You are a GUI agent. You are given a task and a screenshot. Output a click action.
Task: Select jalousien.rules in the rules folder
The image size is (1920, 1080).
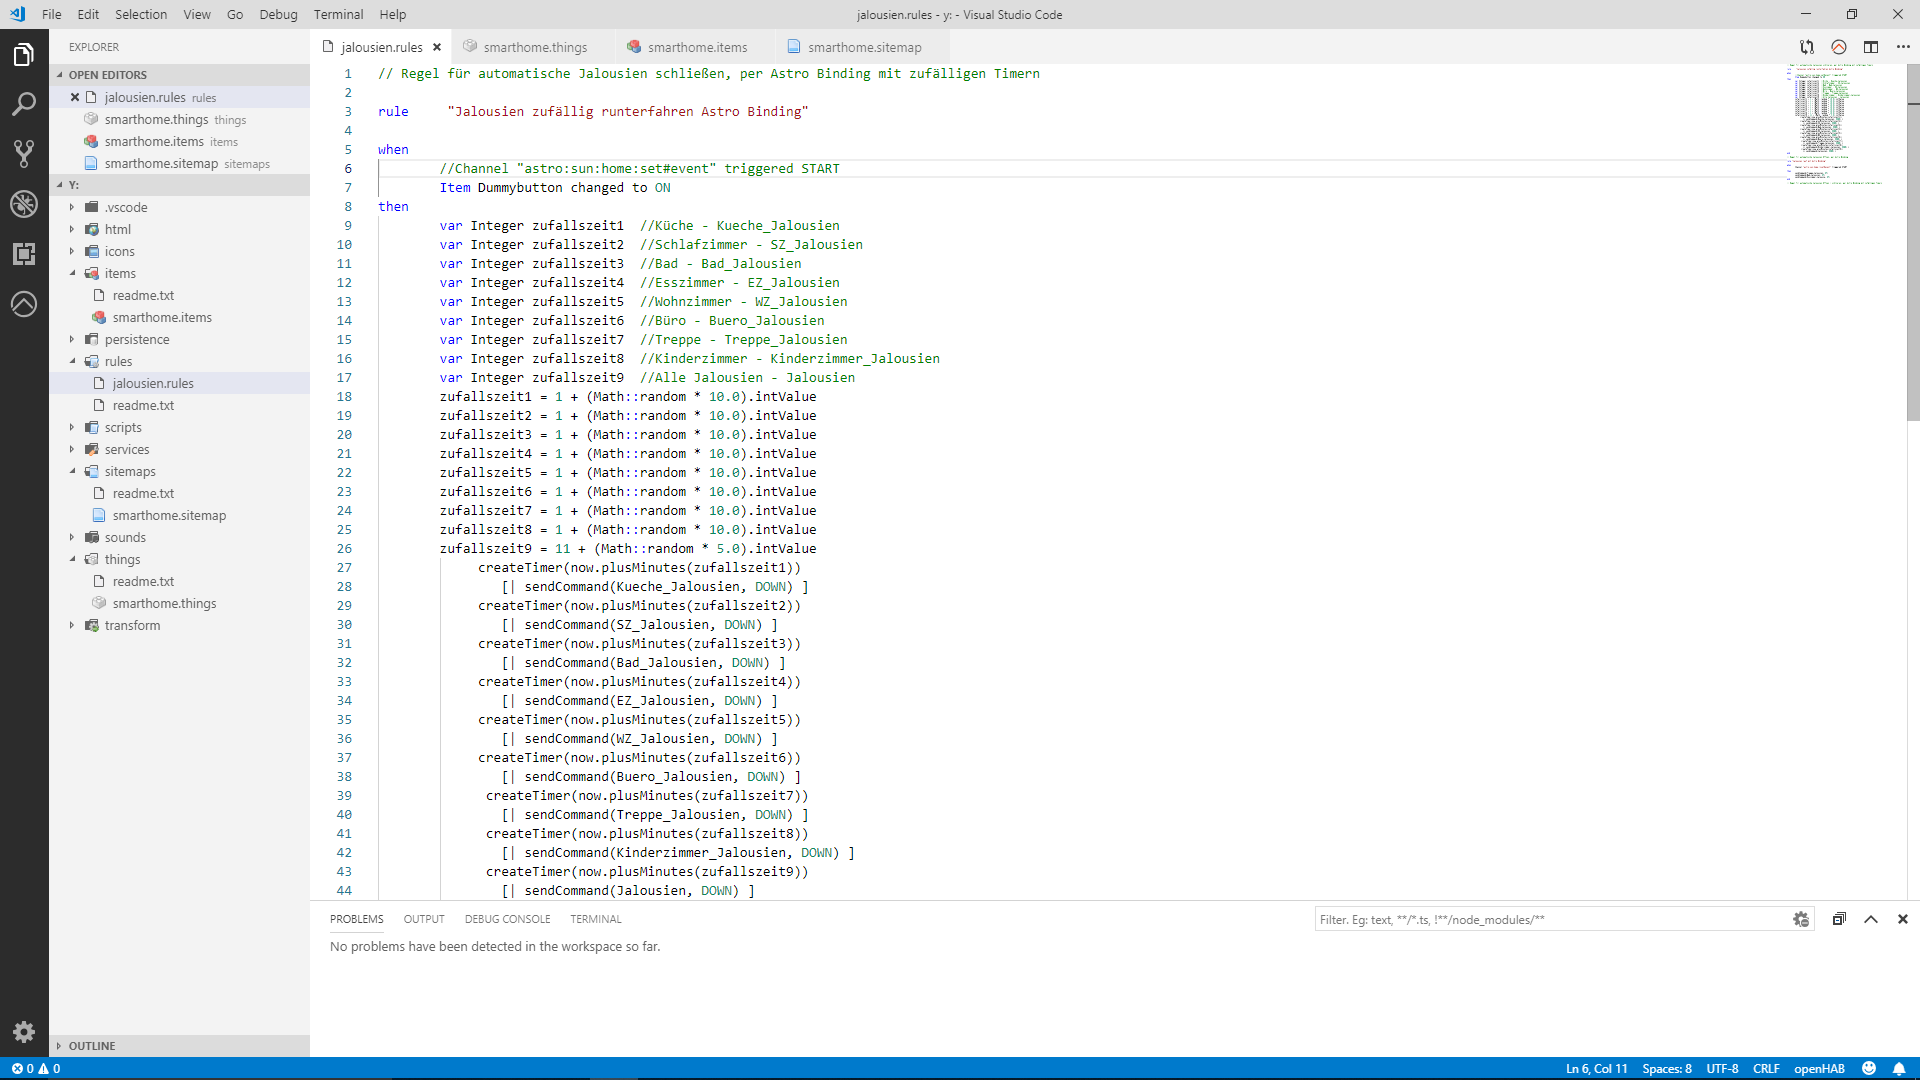(153, 383)
